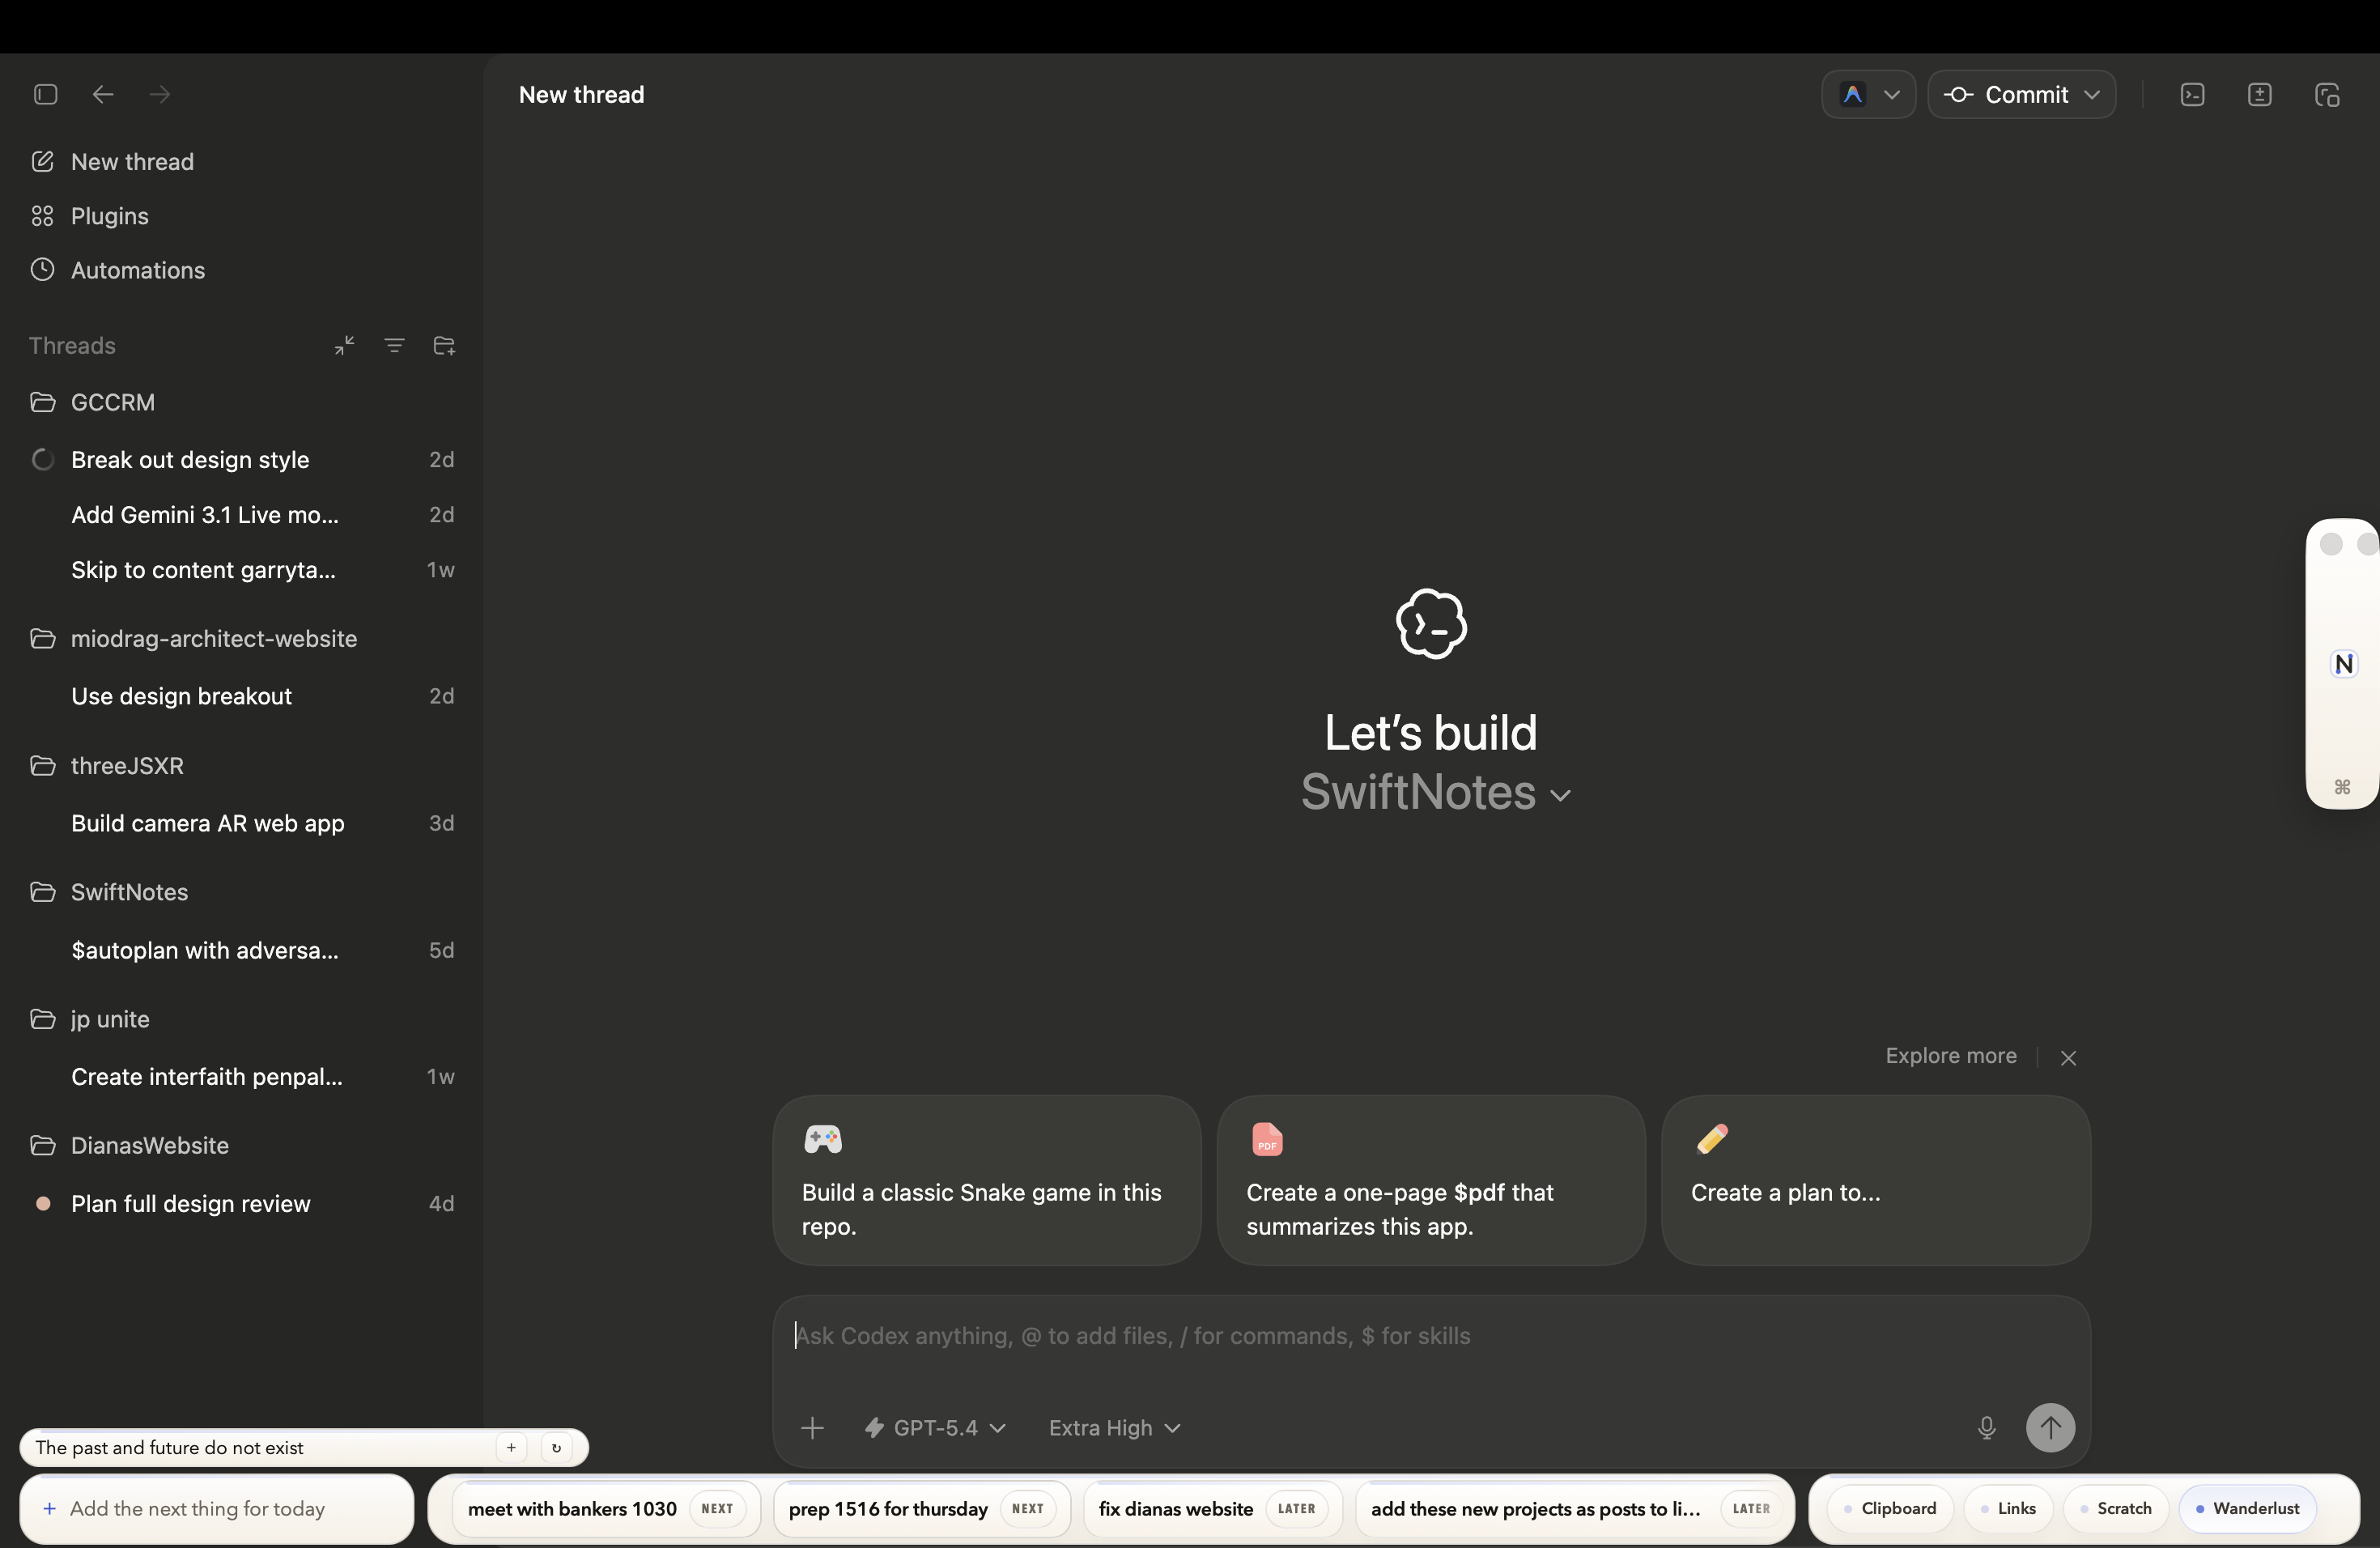Open the diff panel icon in the header
2380x1548 pixels.
pyautogui.click(x=2259, y=94)
